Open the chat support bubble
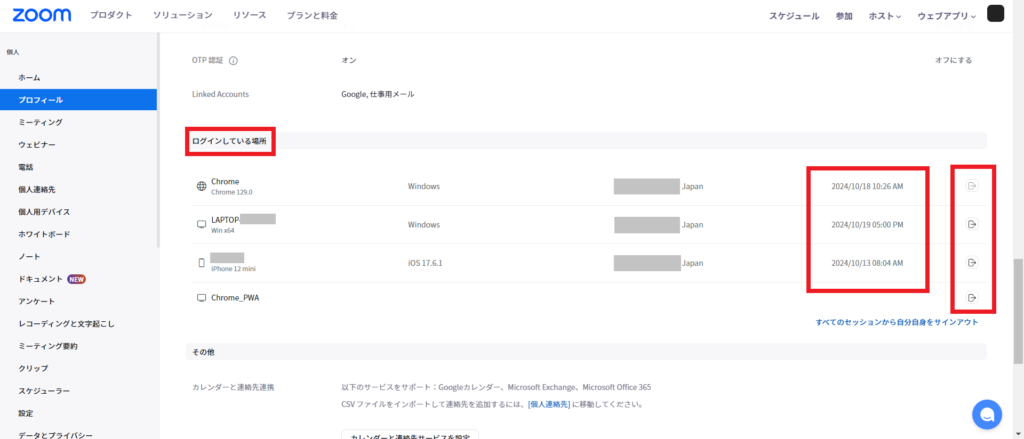Screen dimensions: 1024x439 [987, 414]
